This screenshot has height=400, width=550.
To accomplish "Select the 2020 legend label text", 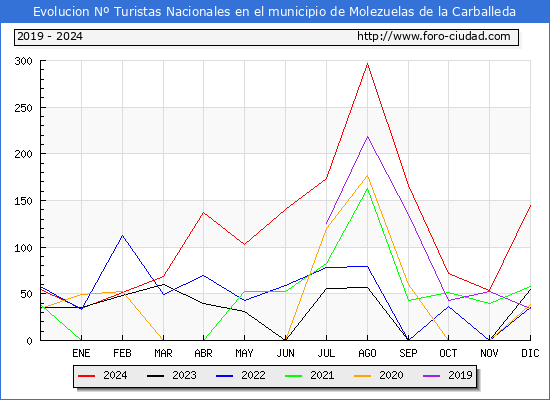I will click(x=391, y=375).
